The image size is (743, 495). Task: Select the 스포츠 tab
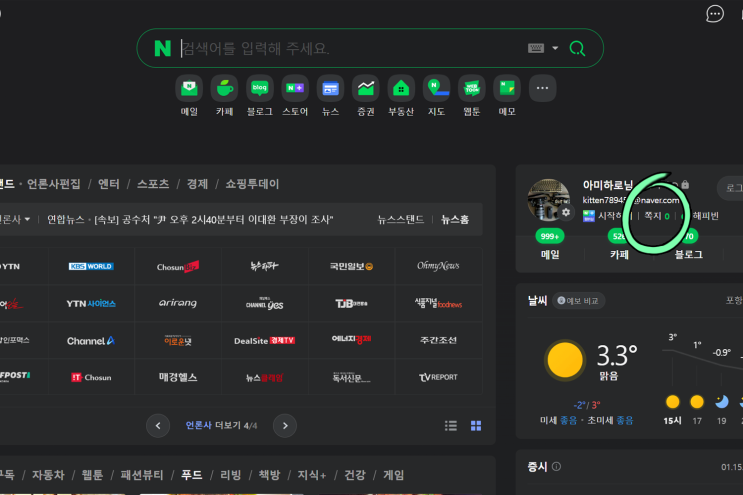(153, 184)
